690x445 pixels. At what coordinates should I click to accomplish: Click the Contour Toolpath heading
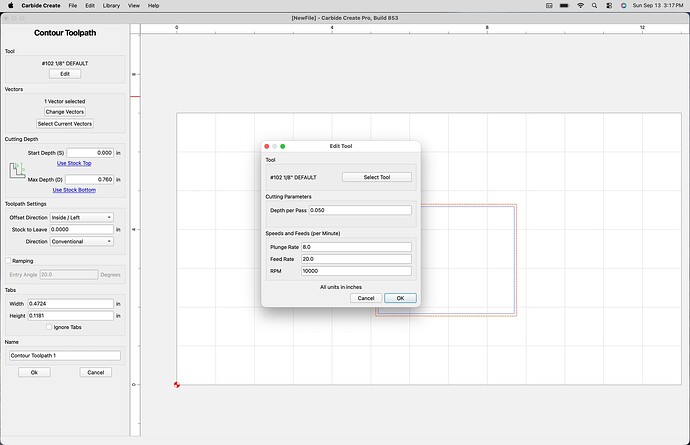click(65, 33)
